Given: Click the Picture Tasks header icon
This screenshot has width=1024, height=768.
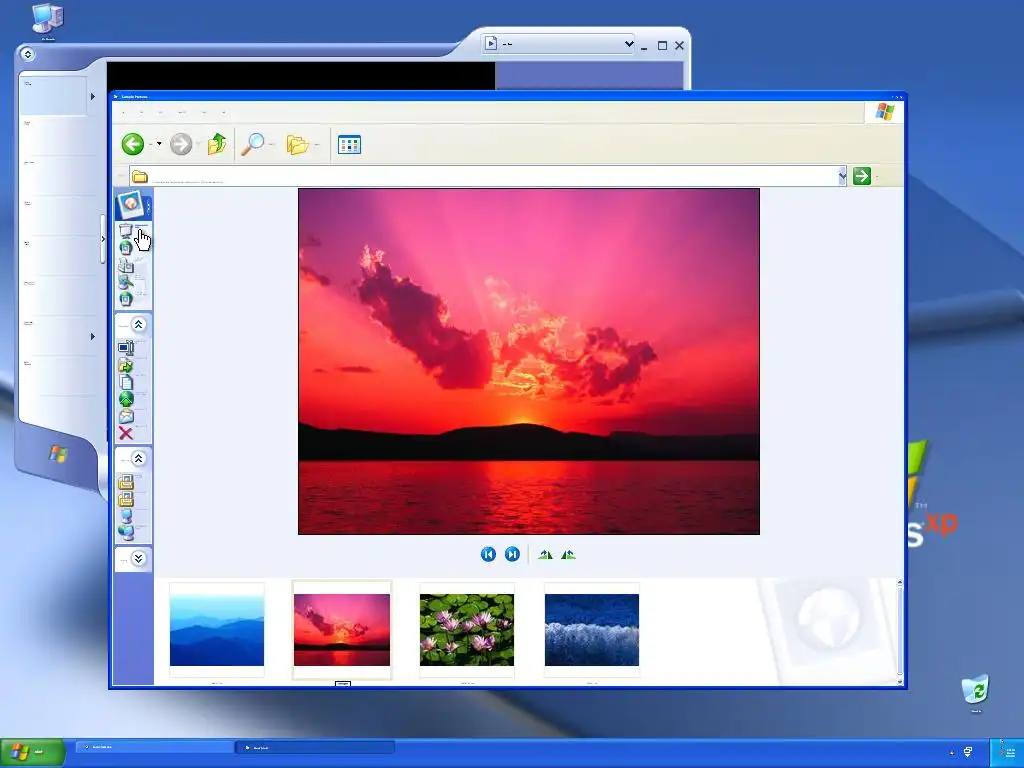Looking at the screenshot, I should click(x=130, y=204).
